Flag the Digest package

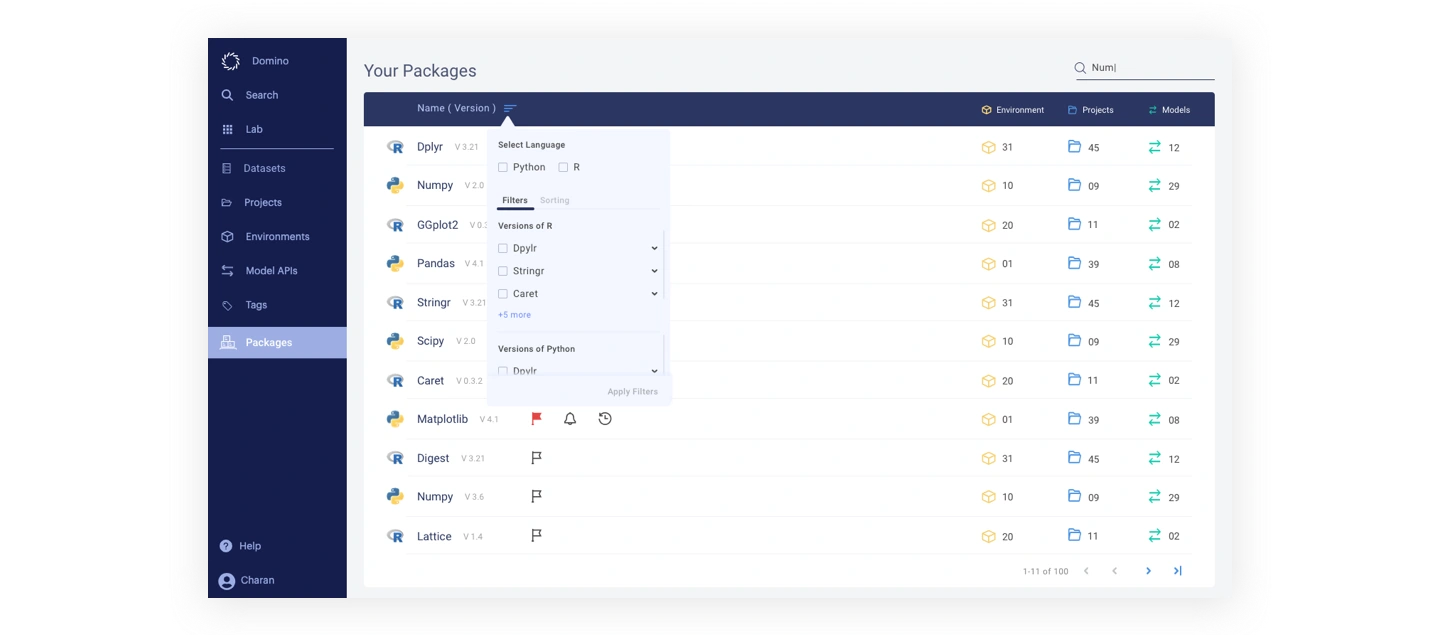pos(536,458)
